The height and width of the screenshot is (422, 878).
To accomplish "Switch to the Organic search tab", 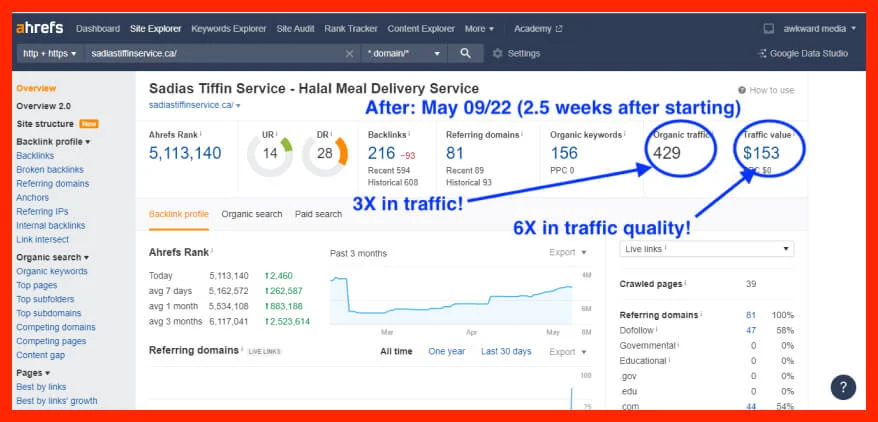I will coord(252,214).
